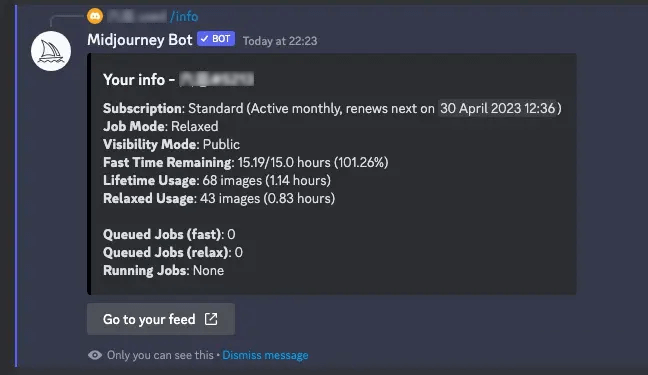Click the orange Discord user avatar icon
Viewport: 648px width, 375px height.
95,17
